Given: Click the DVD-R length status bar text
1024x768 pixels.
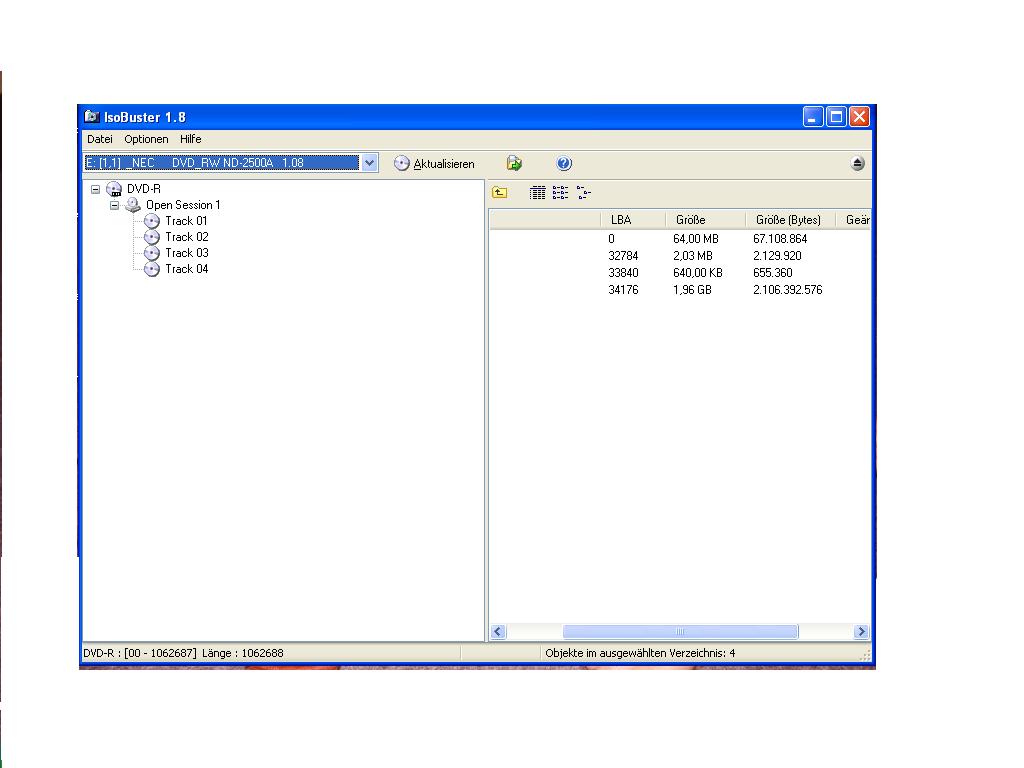Looking at the screenshot, I should (x=184, y=653).
